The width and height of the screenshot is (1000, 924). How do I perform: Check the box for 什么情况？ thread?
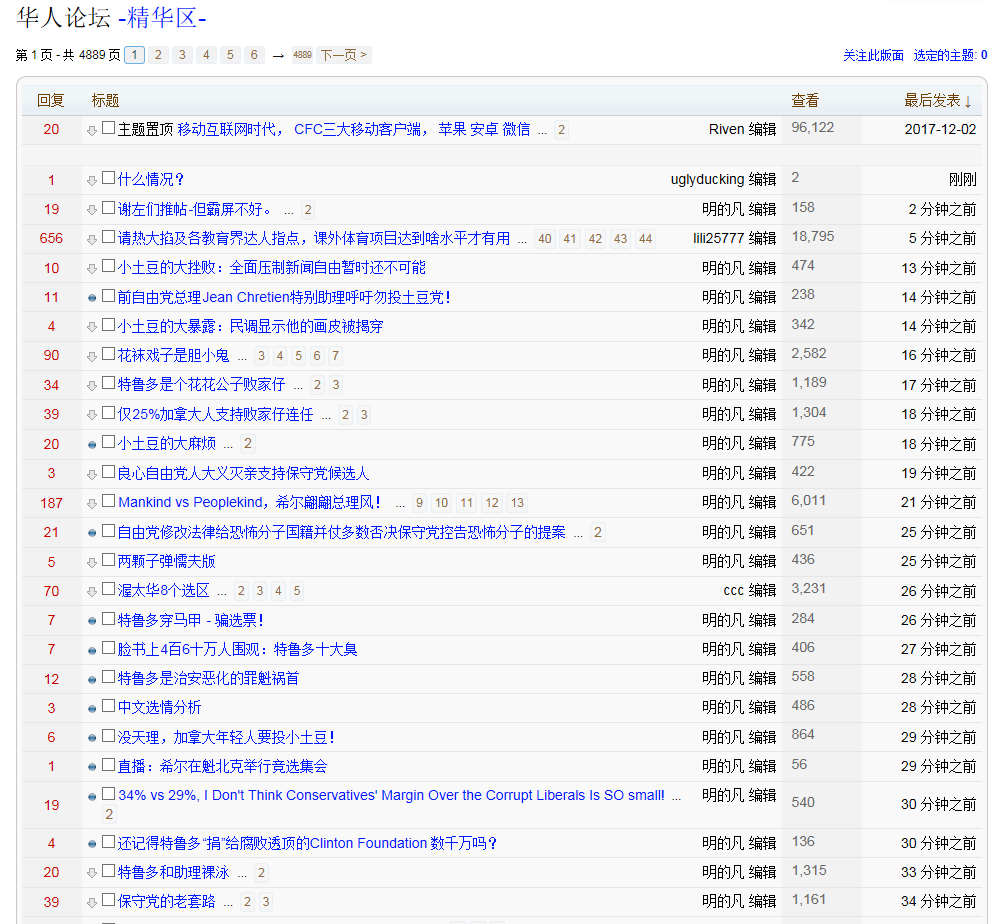[108, 179]
